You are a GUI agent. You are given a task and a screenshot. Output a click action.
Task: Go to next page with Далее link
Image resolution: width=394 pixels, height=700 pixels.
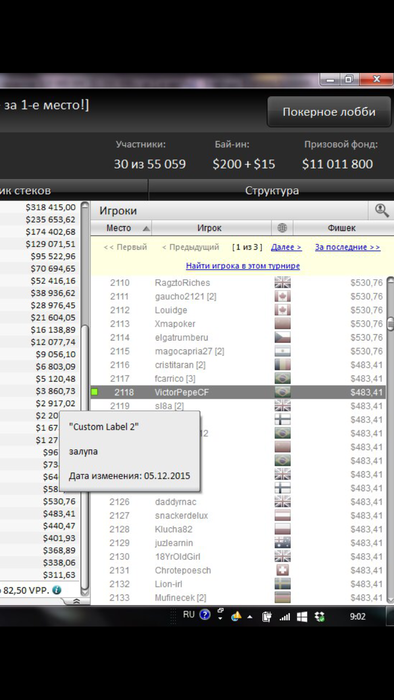pyautogui.click(x=286, y=247)
